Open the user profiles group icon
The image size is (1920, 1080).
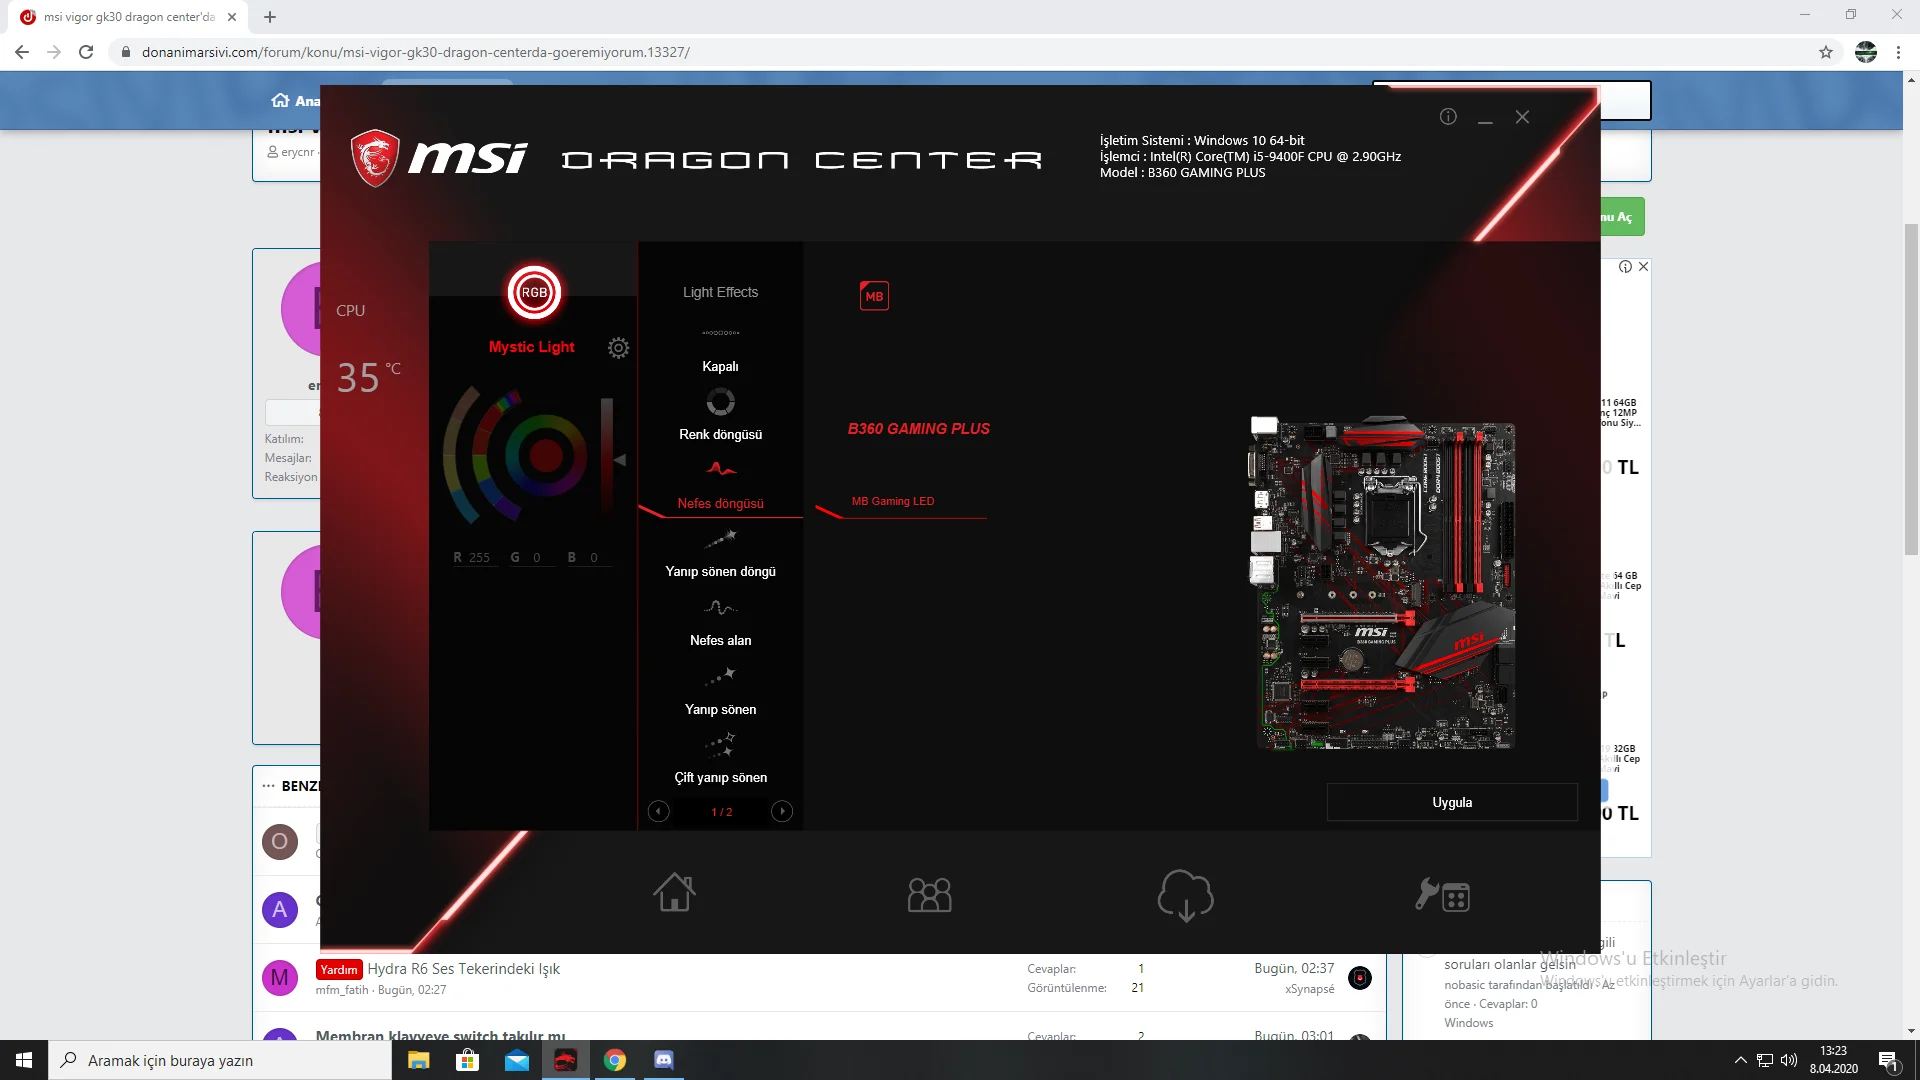929,895
